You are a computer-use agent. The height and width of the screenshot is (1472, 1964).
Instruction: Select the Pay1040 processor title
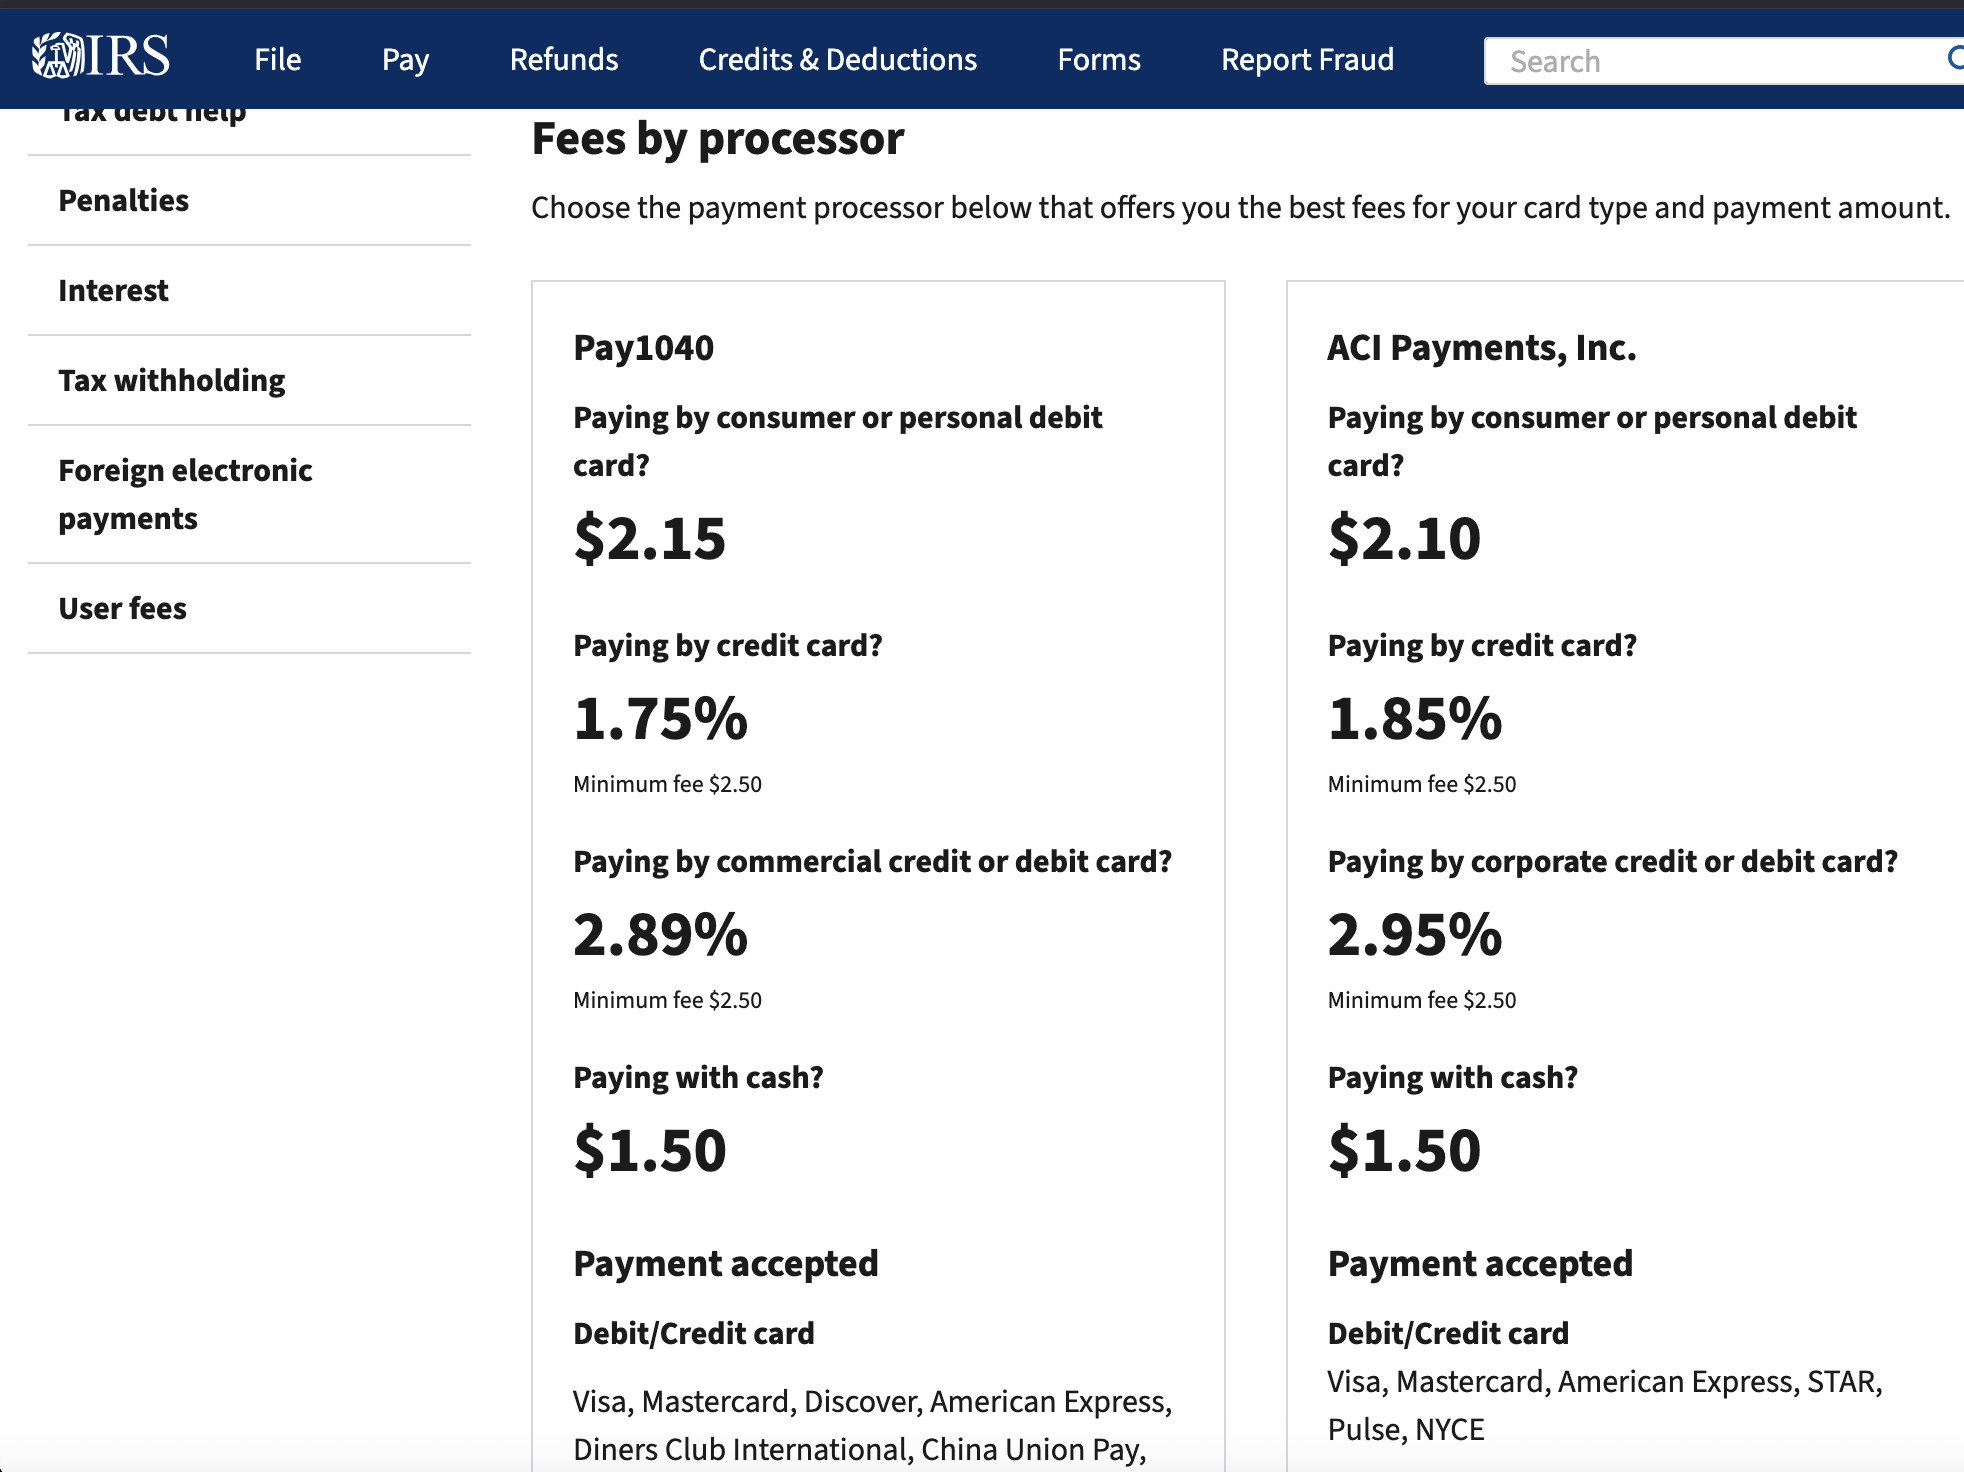pos(644,347)
